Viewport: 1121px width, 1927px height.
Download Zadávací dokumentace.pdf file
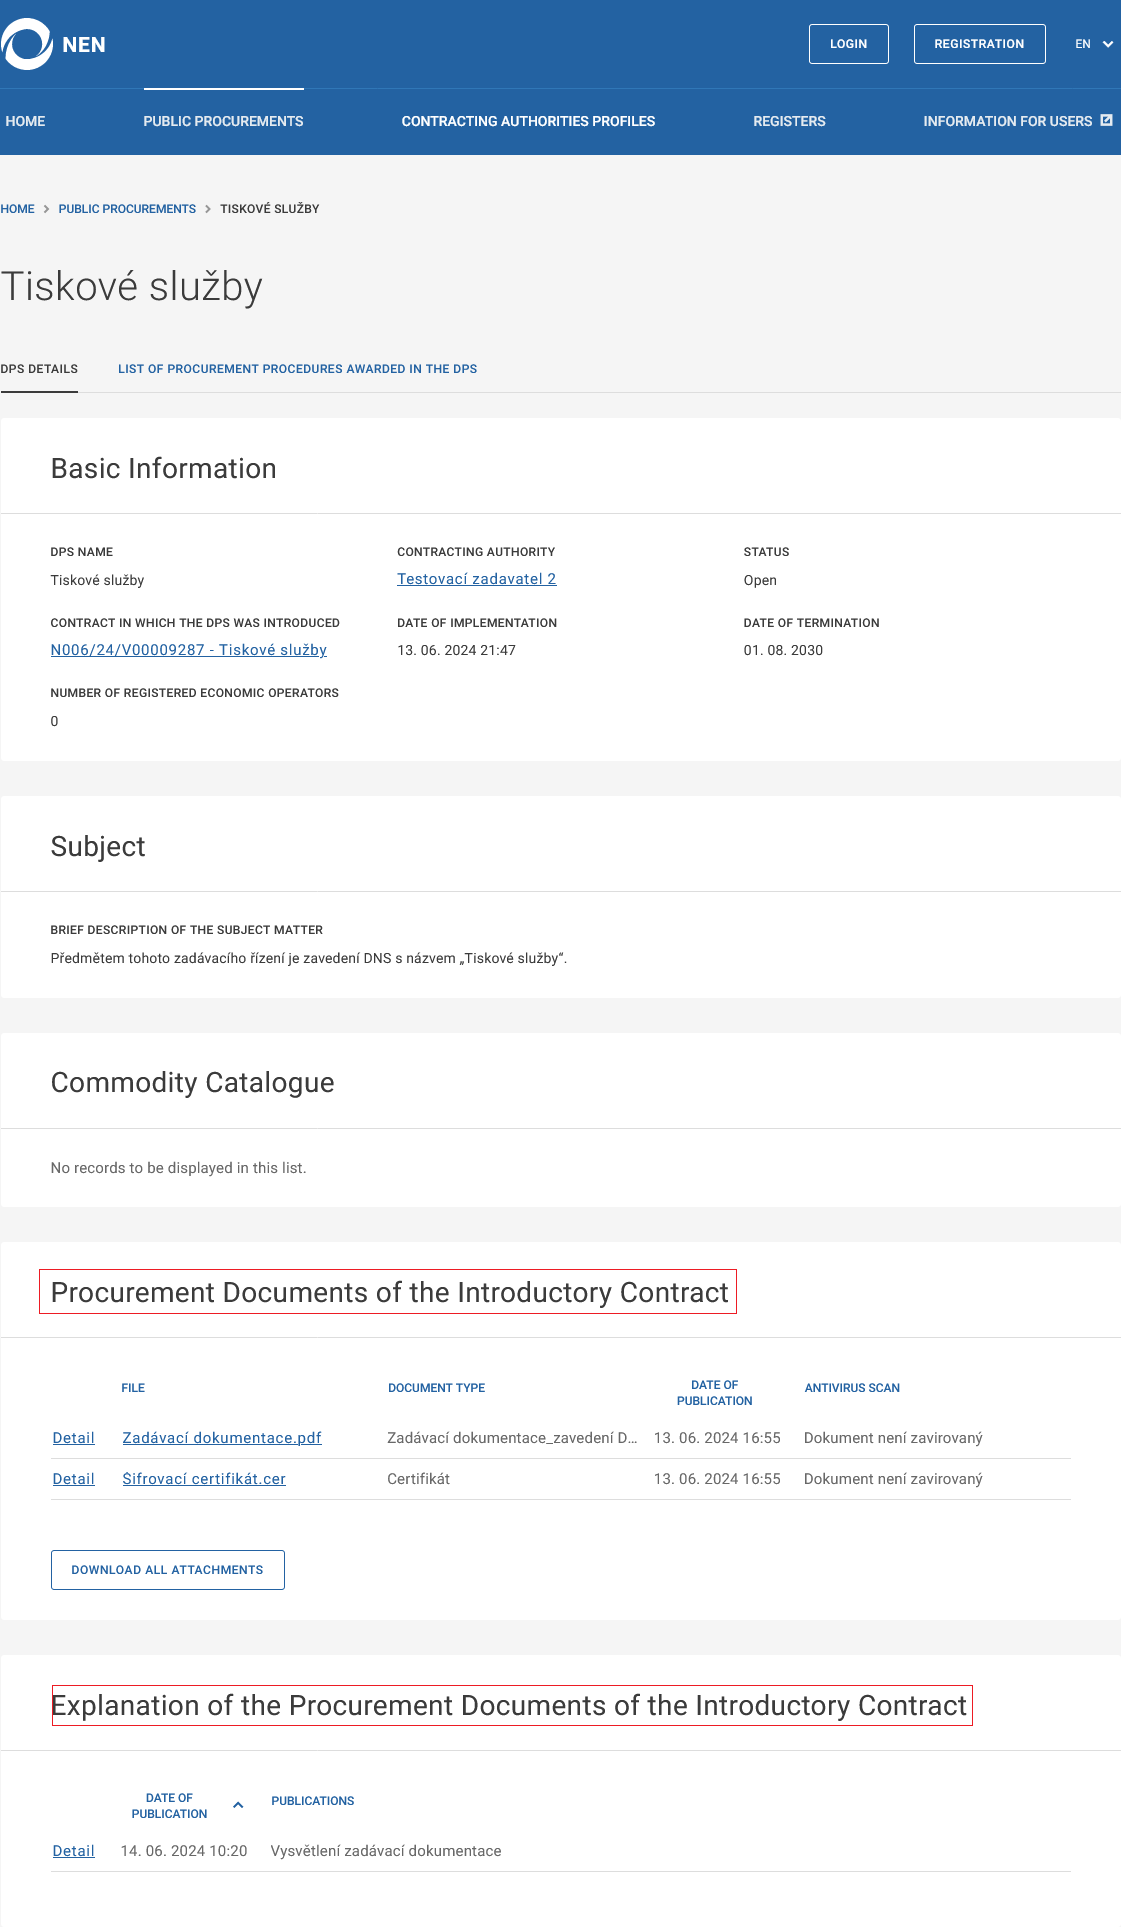coord(221,1438)
